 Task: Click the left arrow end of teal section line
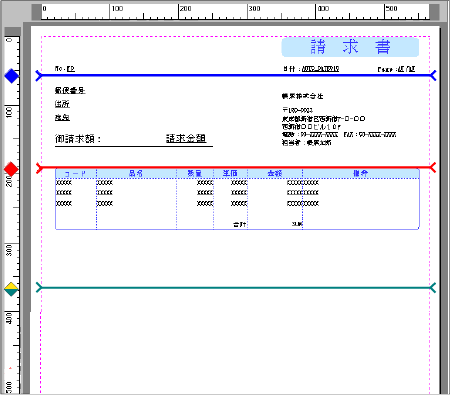point(39,287)
